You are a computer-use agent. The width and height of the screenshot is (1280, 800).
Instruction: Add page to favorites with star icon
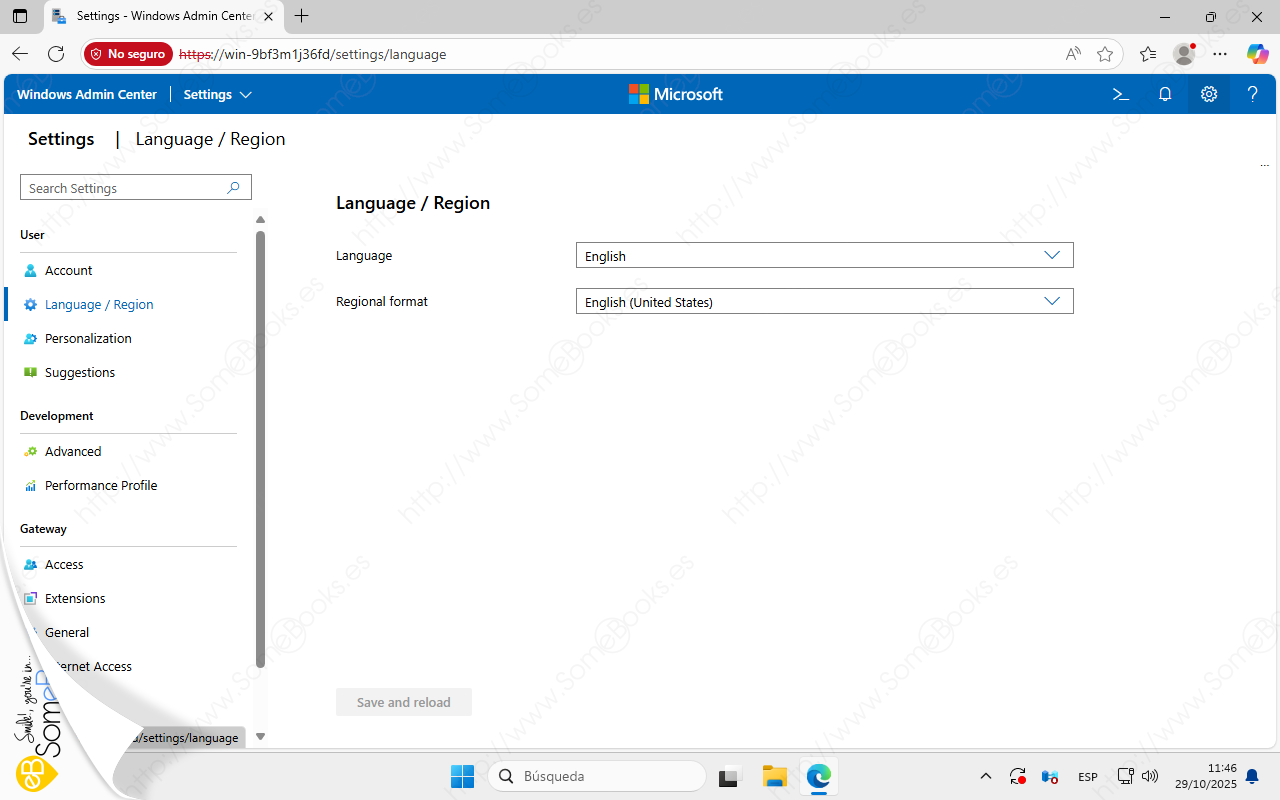(1105, 54)
